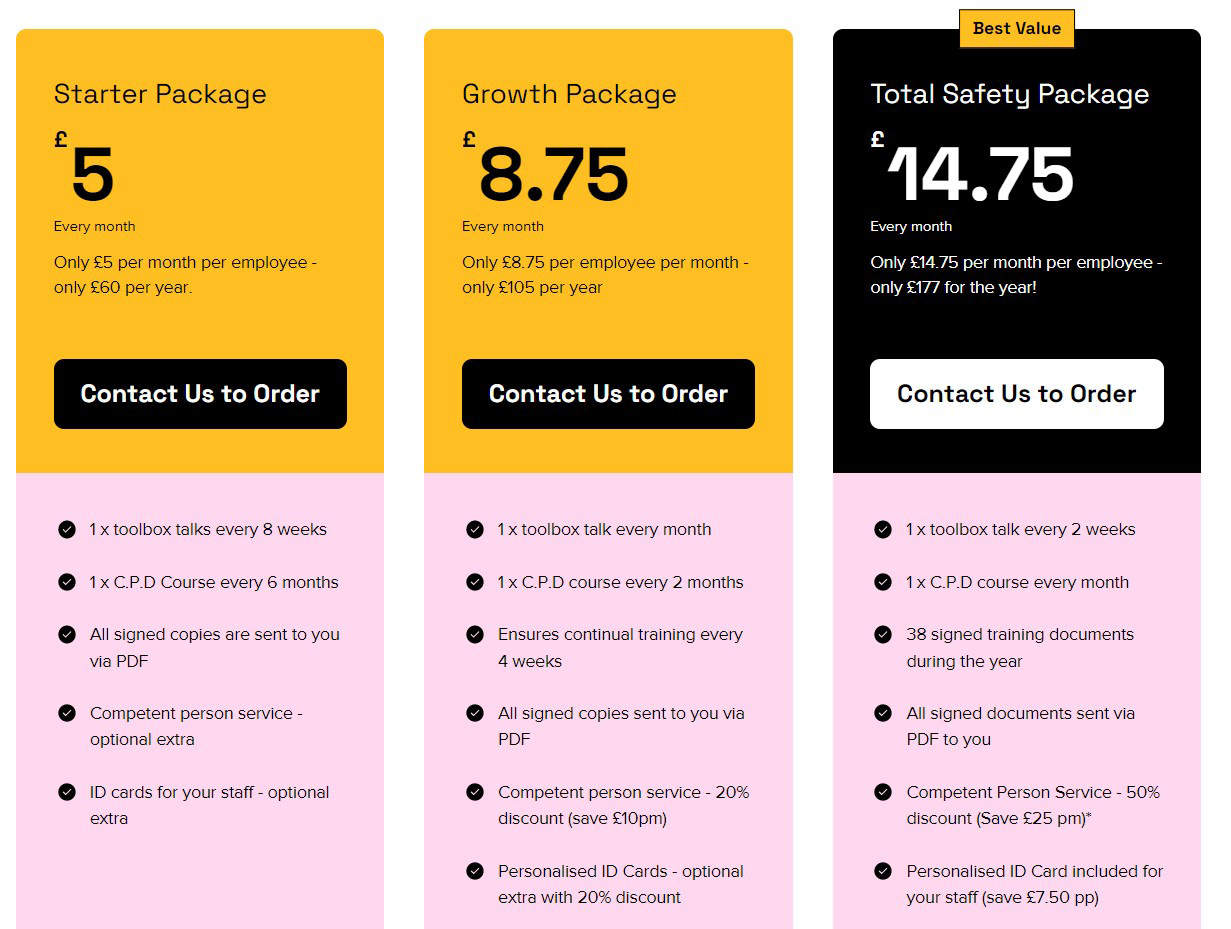Click check icon for C.P.D course every 2 months
Screen dimensions: 1231x929
pos(475,582)
